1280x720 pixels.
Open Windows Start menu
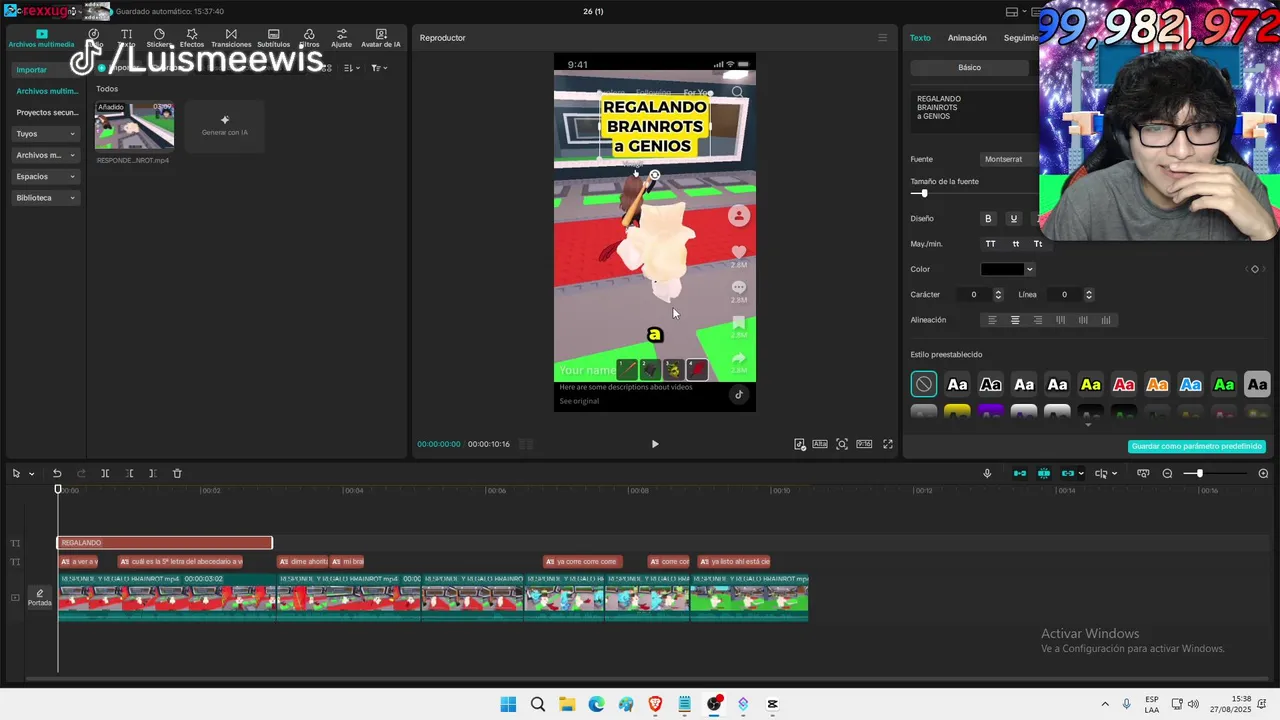click(x=508, y=704)
